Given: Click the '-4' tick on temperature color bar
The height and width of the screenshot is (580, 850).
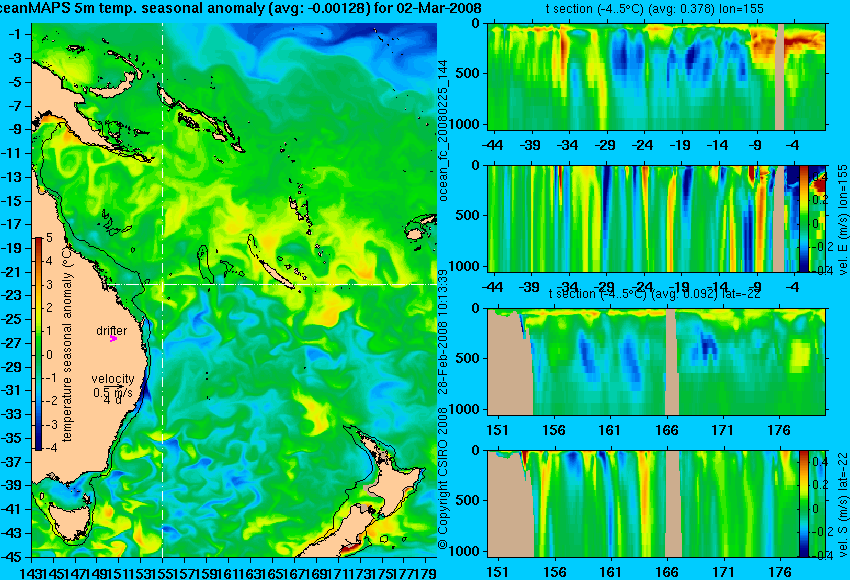Looking at the screenshot, I should tap(50, 448).
